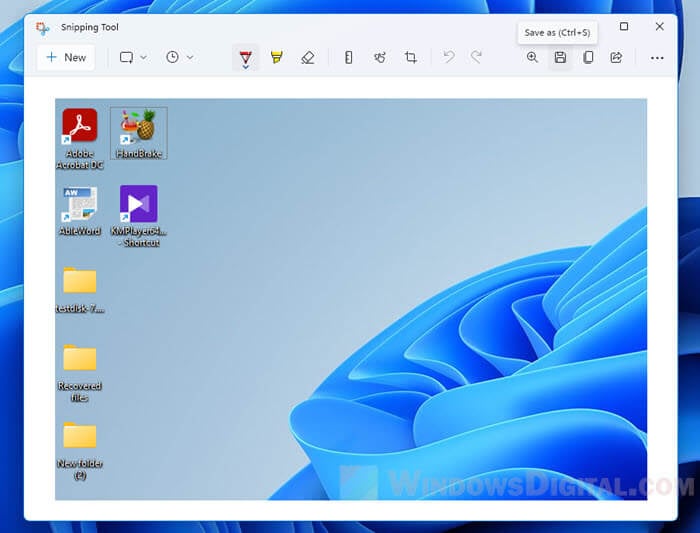
Task: Select the Eraser tool
Action: click(x=308, y=57)
